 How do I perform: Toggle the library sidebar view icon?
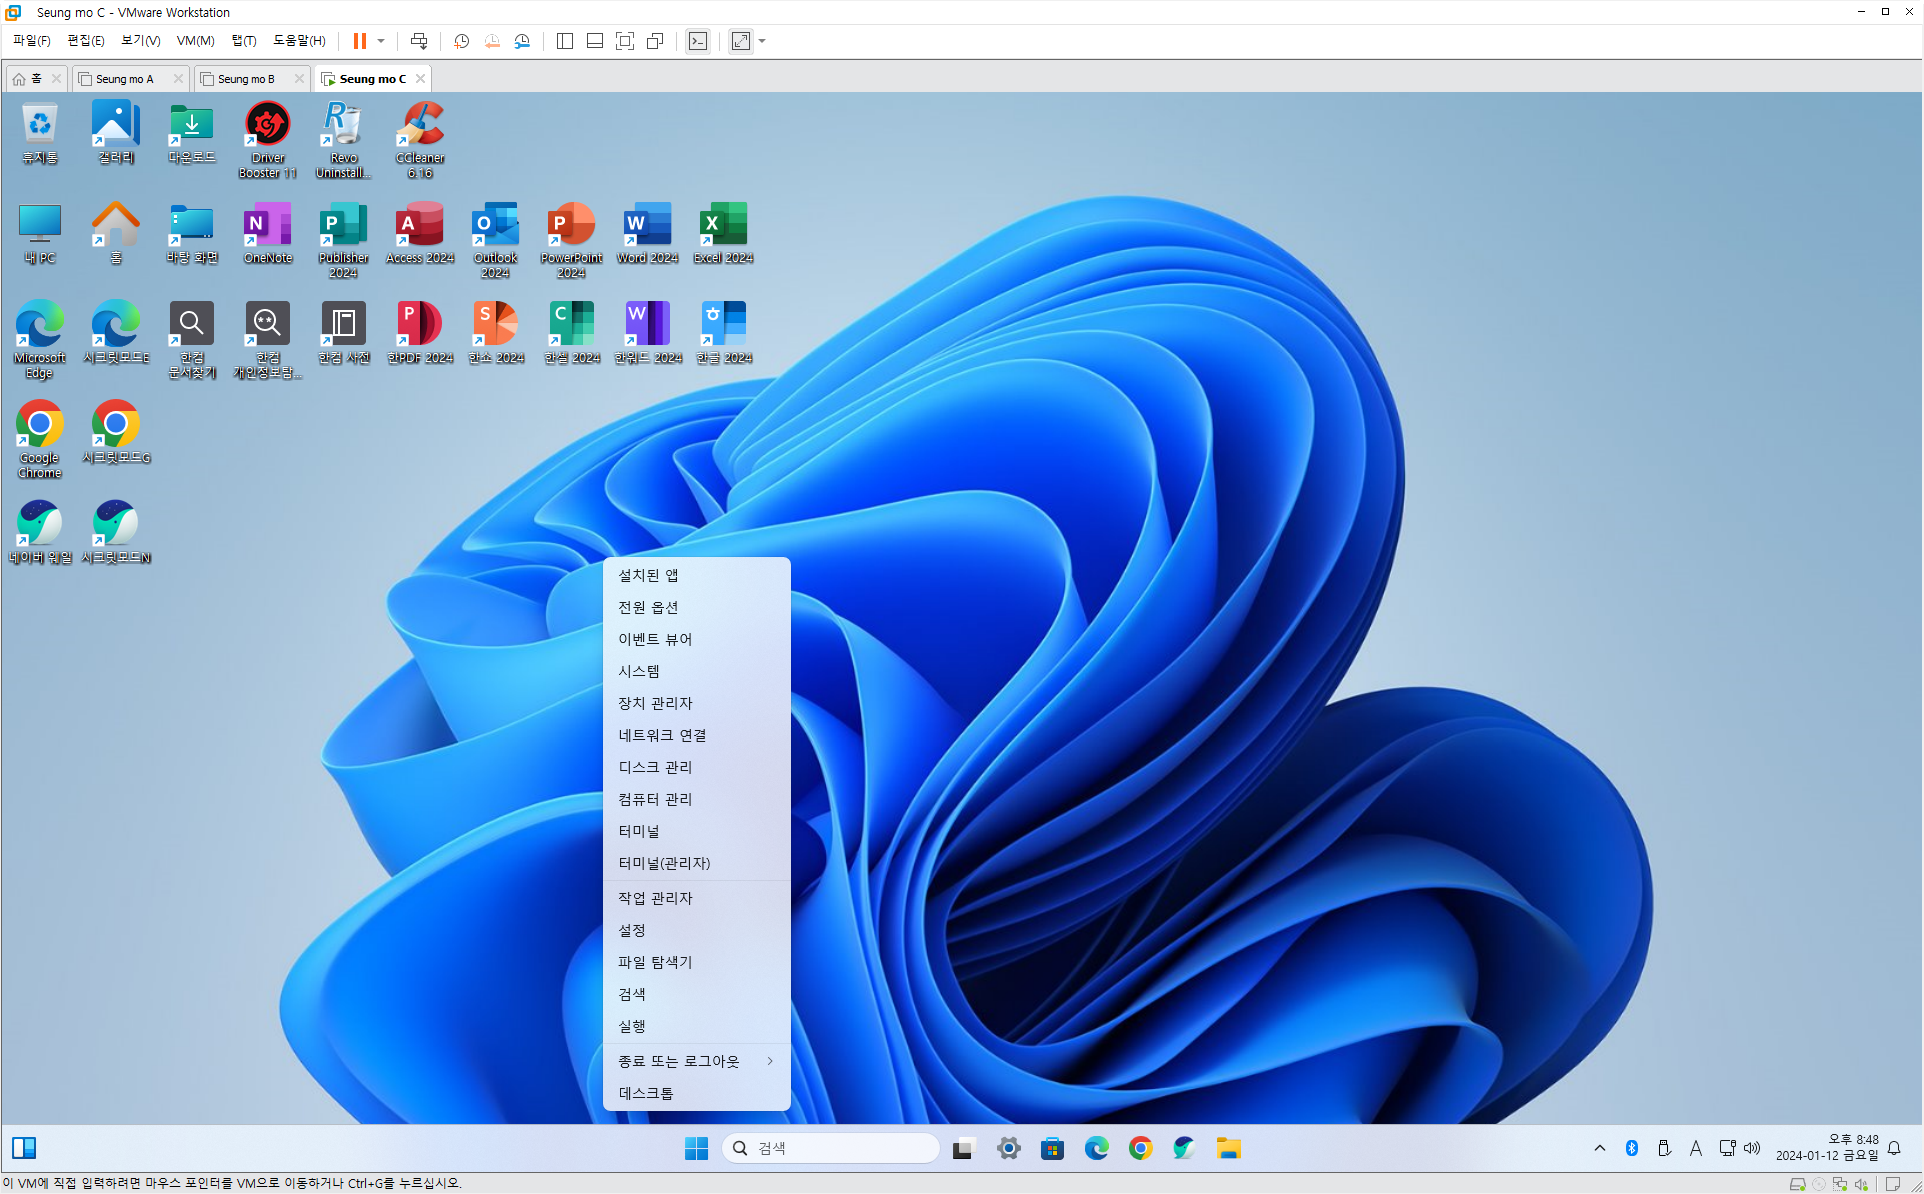[x=564, y=41]
